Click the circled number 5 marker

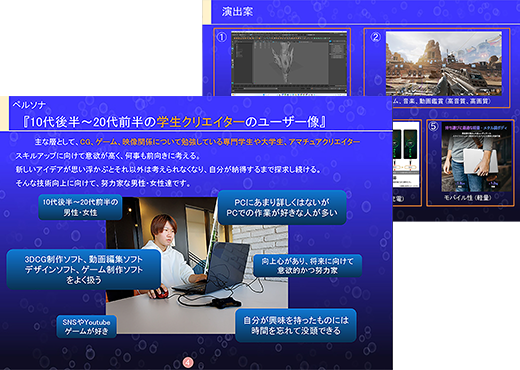(433, 126)
